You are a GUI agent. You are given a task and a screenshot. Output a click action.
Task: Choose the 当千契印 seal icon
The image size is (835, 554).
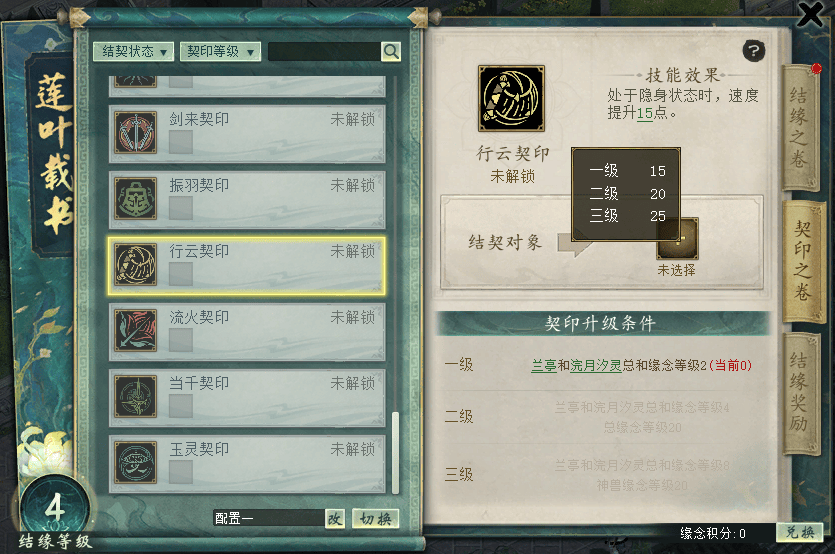135,397
